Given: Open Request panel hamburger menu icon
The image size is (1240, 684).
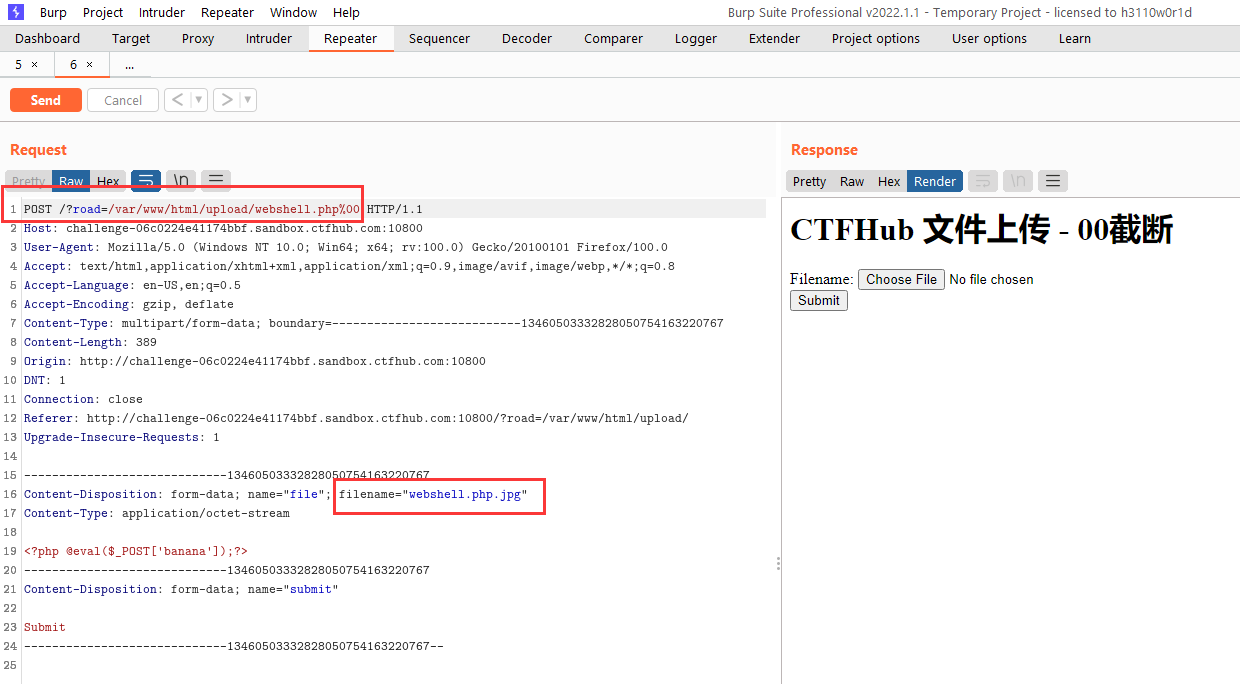Looking at the screenshot, I should click(x=216, y=181).
